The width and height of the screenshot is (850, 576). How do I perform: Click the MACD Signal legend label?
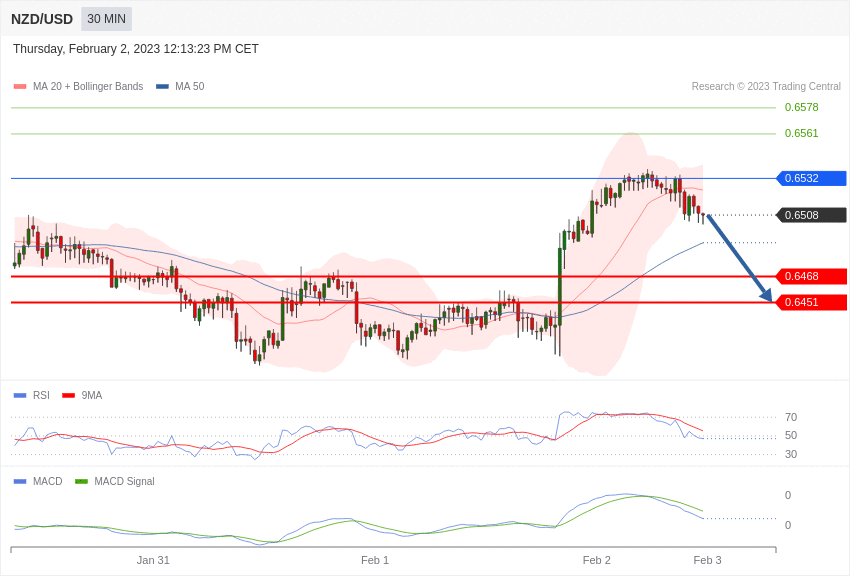[124, 481]
